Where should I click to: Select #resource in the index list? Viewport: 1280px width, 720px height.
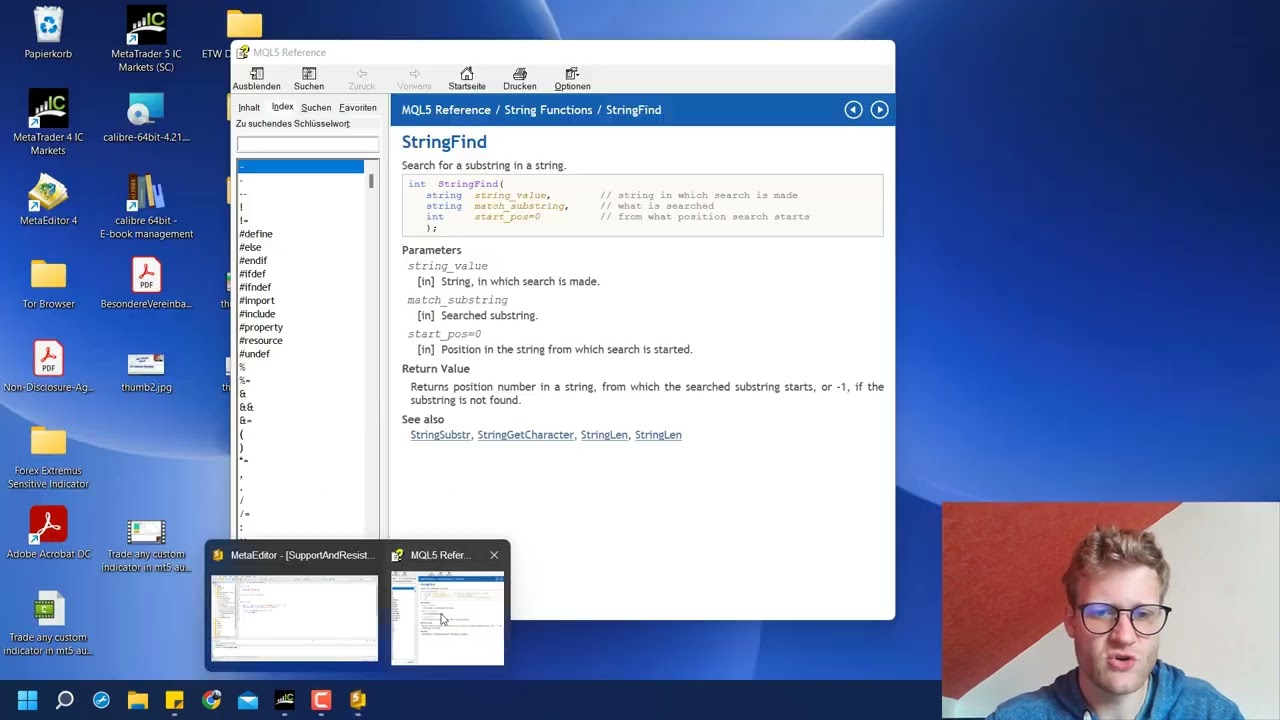(x=261, y=340)
